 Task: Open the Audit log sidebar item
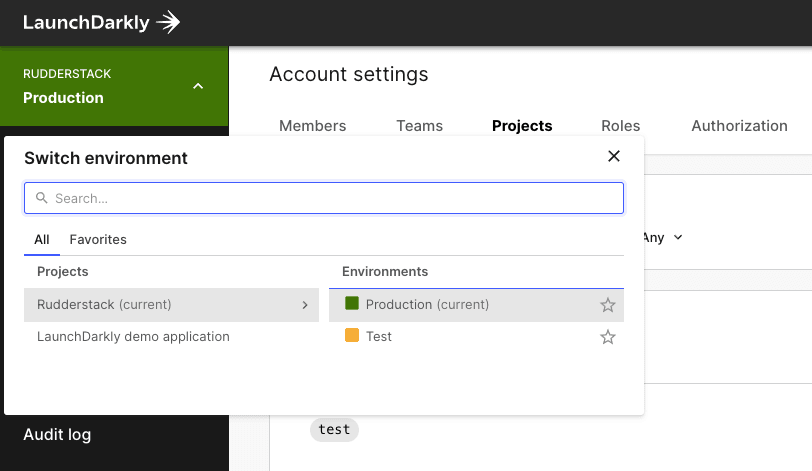pyautogui.click(x=57, y=434)
